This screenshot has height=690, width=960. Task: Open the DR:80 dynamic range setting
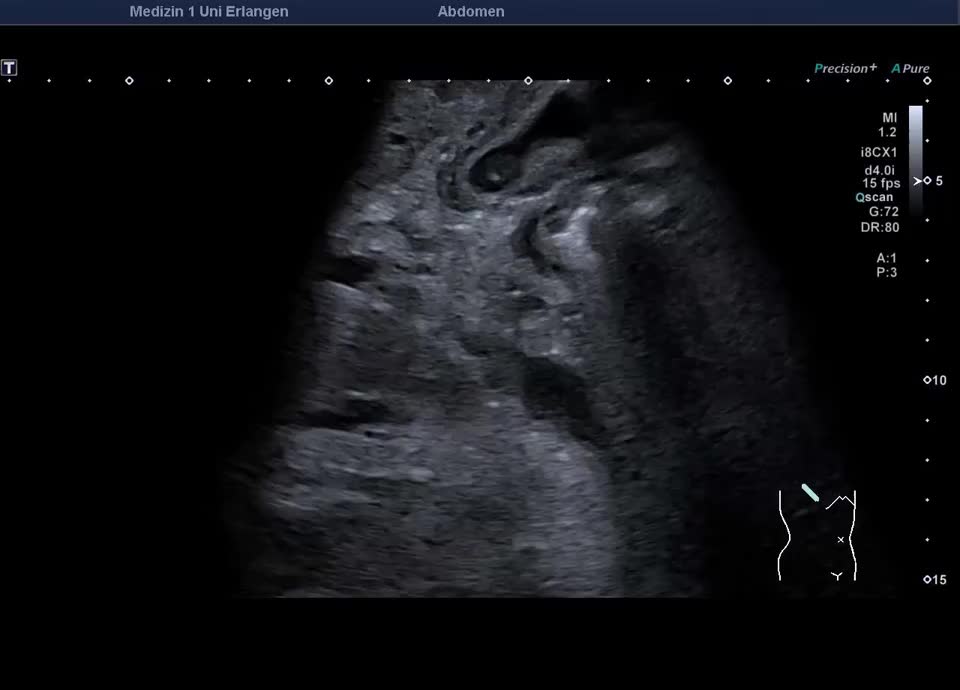click(x=880, y=227)
